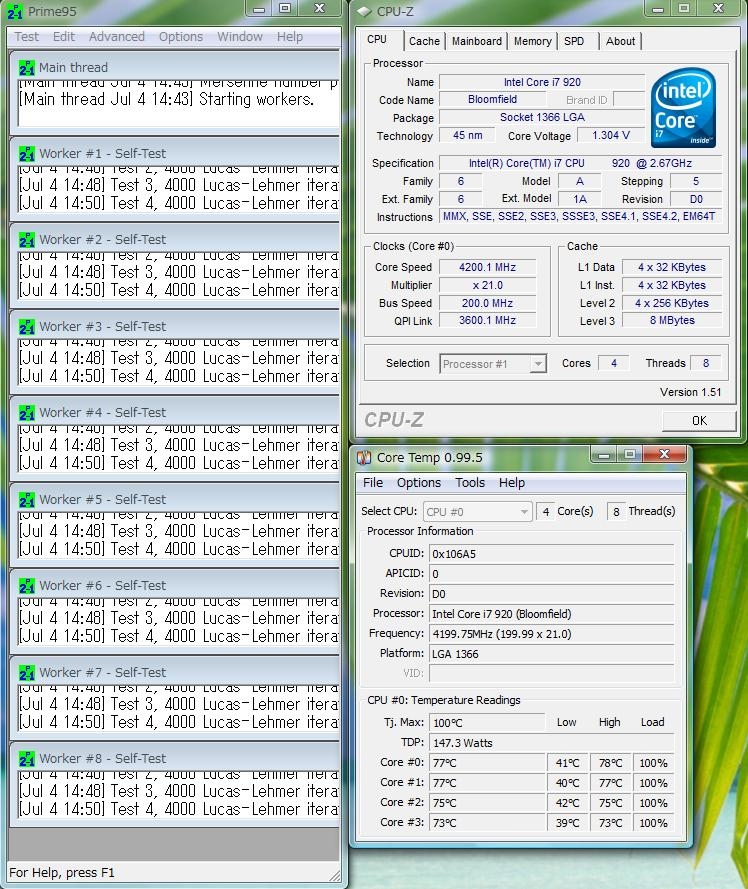Open the Select CPU #0 dropdown in Core Temp

click(x=477, y=512)
